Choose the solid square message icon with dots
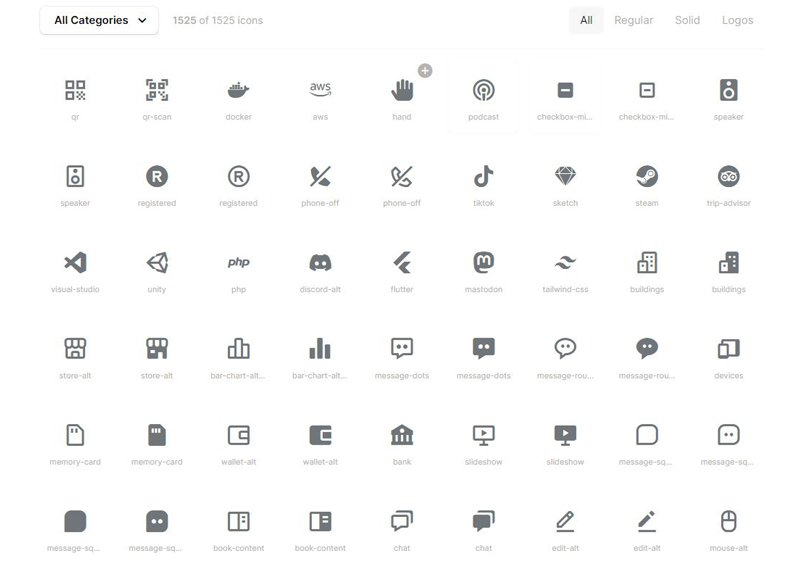Screen dimensions: 800x577 click(157, 521)
